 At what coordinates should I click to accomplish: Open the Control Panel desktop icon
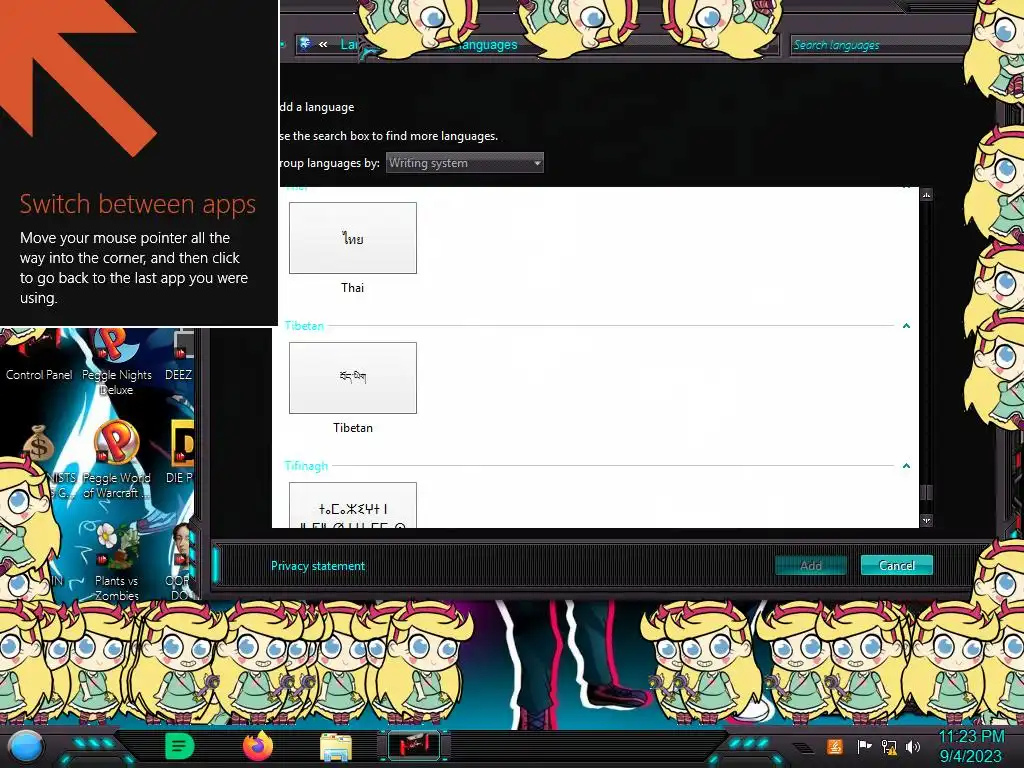pyautogui.click(x=39, y=355)
